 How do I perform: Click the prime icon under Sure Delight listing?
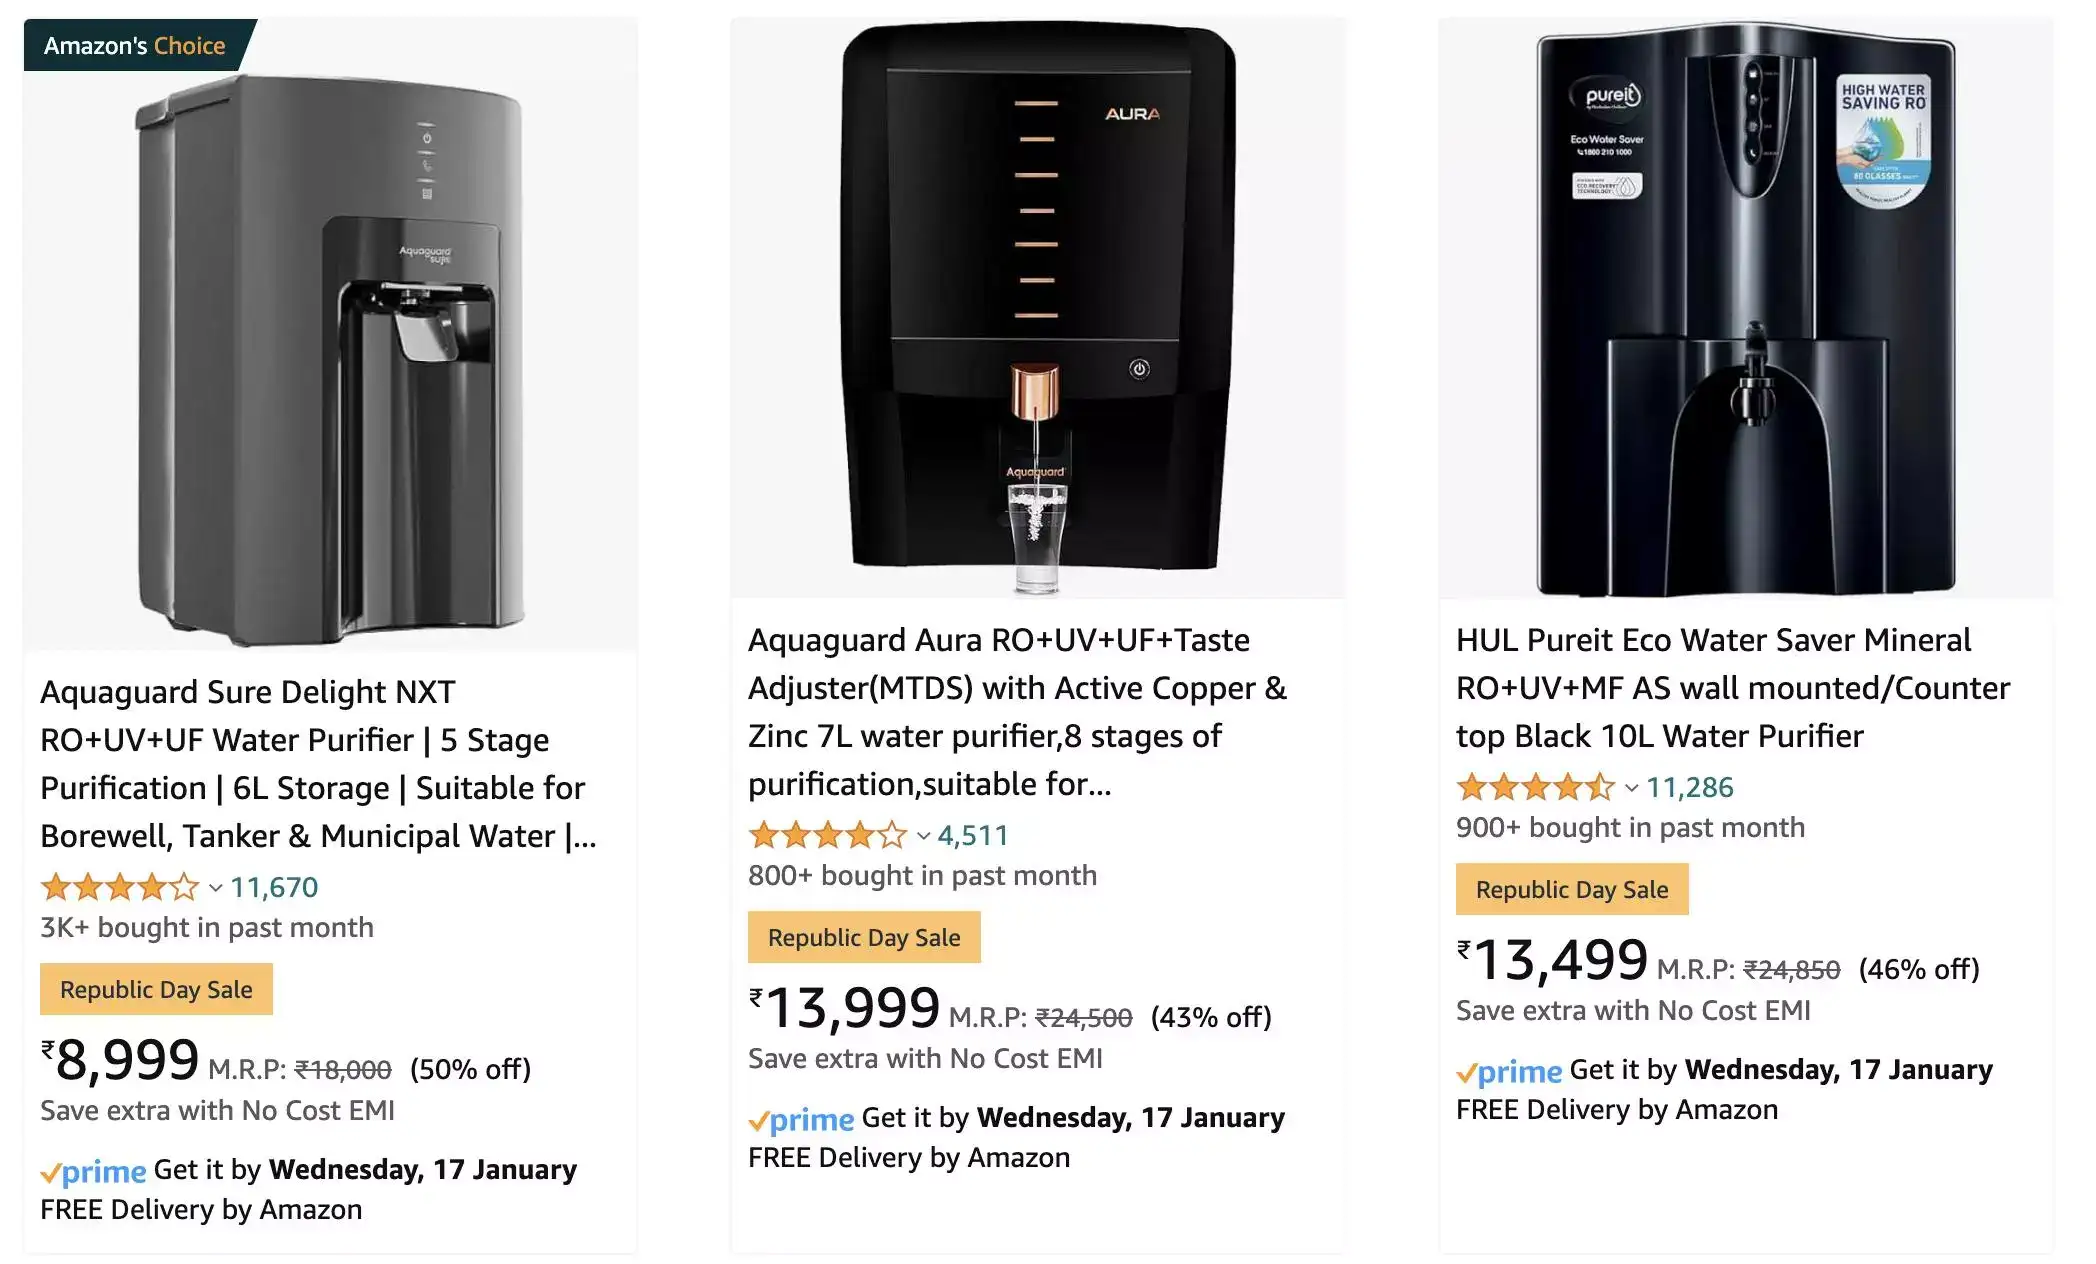93,1171
